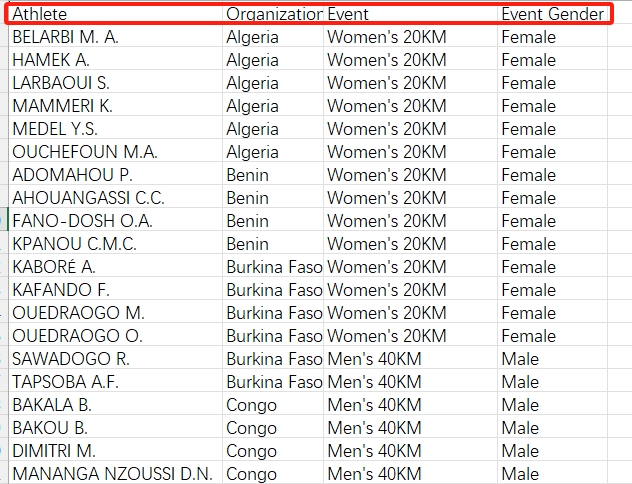Click the MANANGA NZOUSSI D.N. cell
The width and height of the screenshot is (632, 484).
[115, 474]
